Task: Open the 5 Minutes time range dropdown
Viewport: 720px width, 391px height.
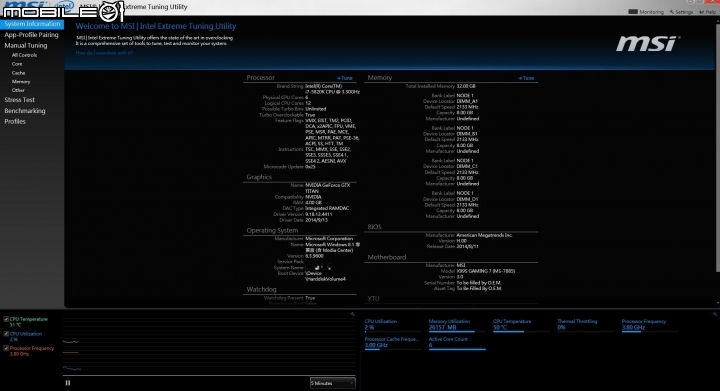Action: click(x=332, y=383)
